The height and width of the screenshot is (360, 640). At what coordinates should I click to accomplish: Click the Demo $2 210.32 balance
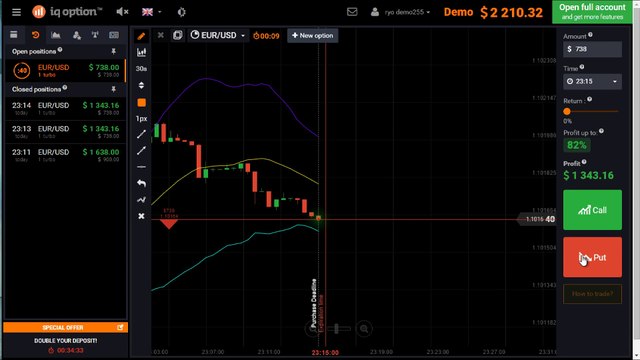pos(493,12)
